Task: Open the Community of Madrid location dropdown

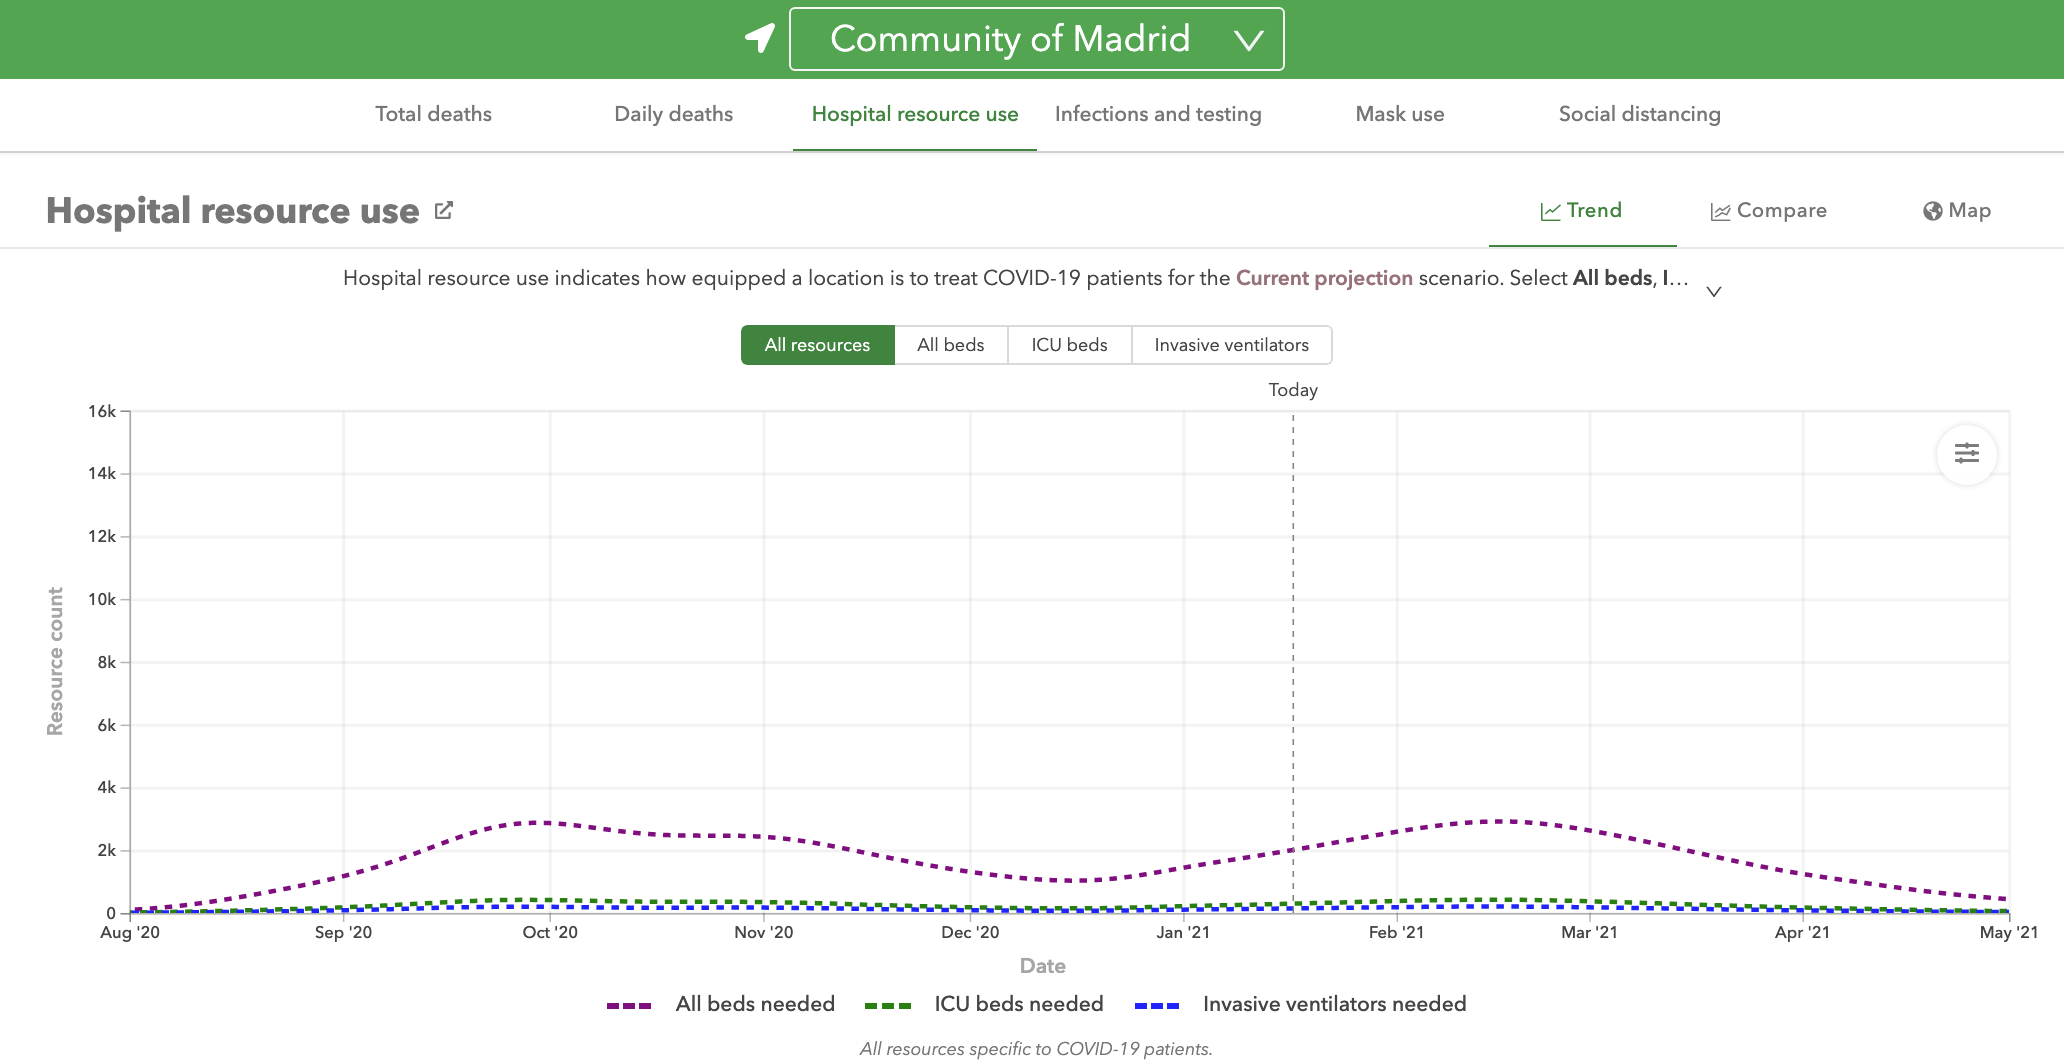Action: [x=1036, y=38]
